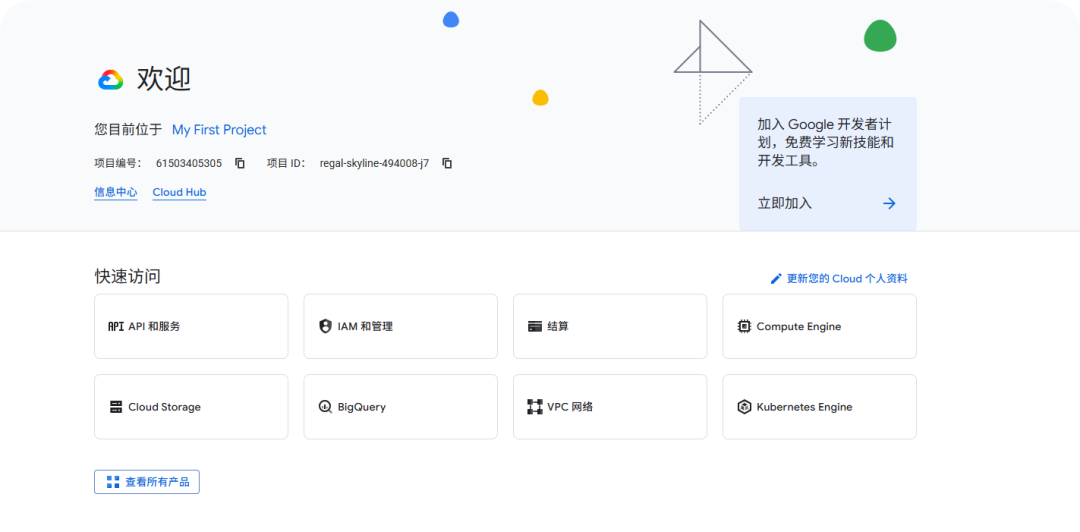Viewport: 1080px width, 532px height.
Task: Click the 加入 Google 开发者计划 promo text
Action: pos(825,143)
